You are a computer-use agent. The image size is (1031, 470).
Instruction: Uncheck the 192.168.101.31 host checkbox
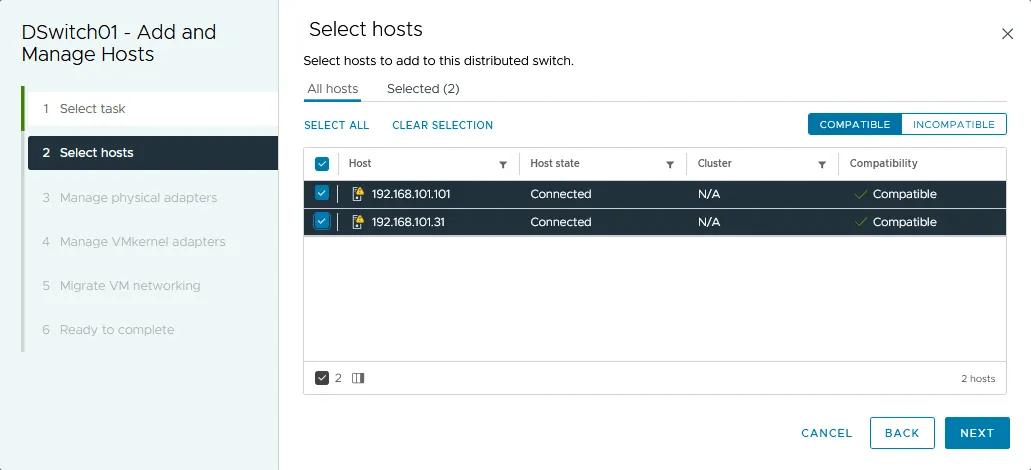pyautogui.click(x=322, y=222)
